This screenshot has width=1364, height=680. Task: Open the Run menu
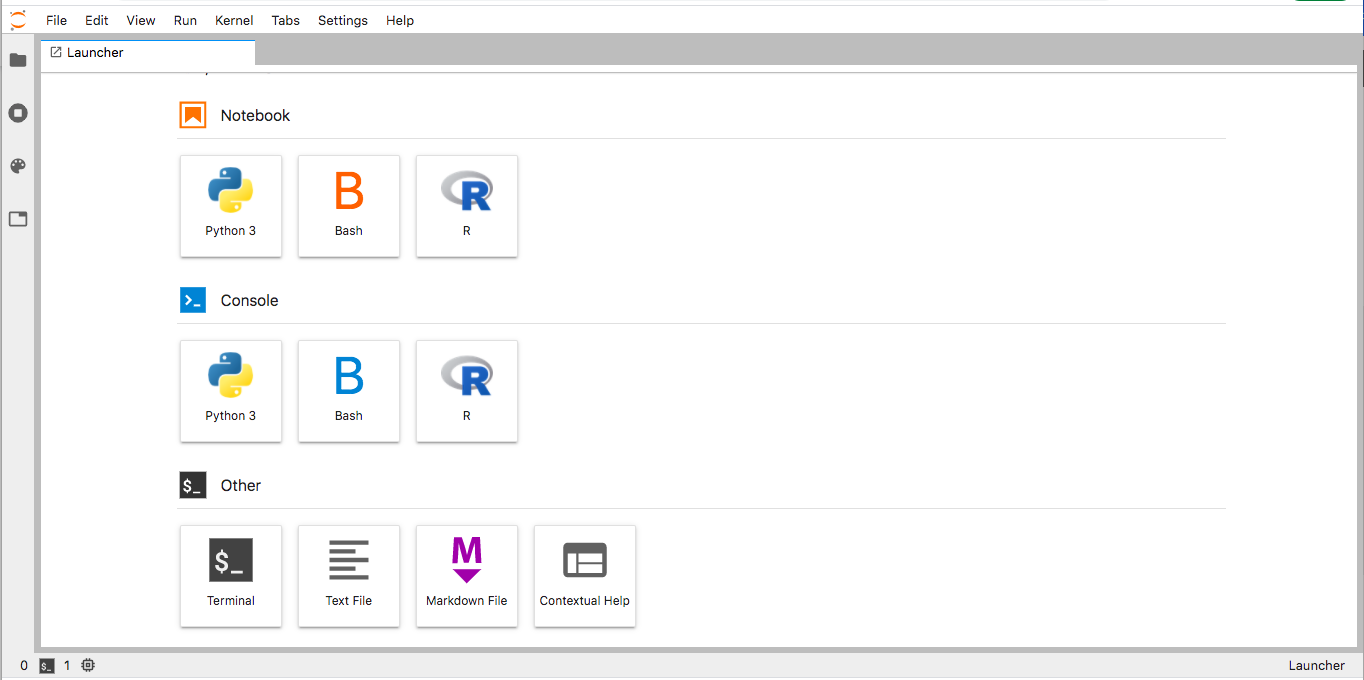[185, 20]
